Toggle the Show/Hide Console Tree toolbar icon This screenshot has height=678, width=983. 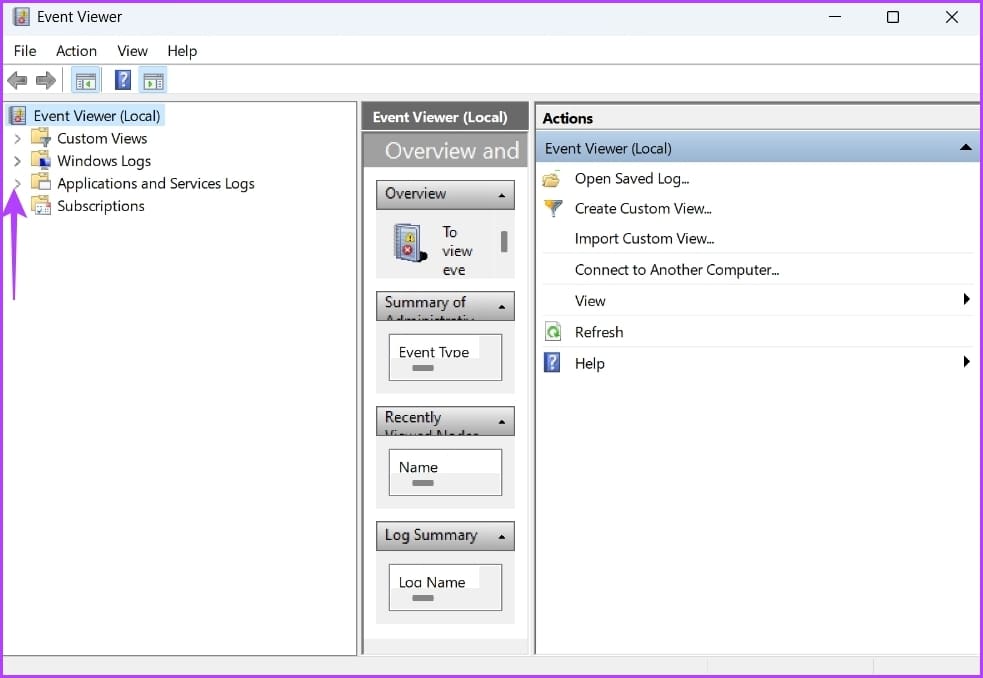click(x=86, y=81)
